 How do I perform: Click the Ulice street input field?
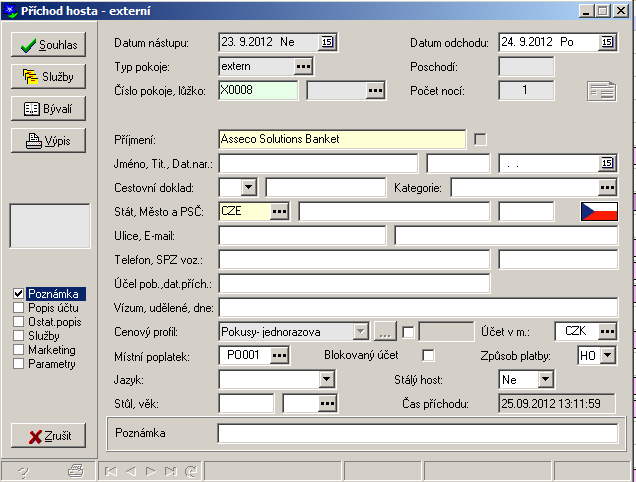[x=302, y=236]
